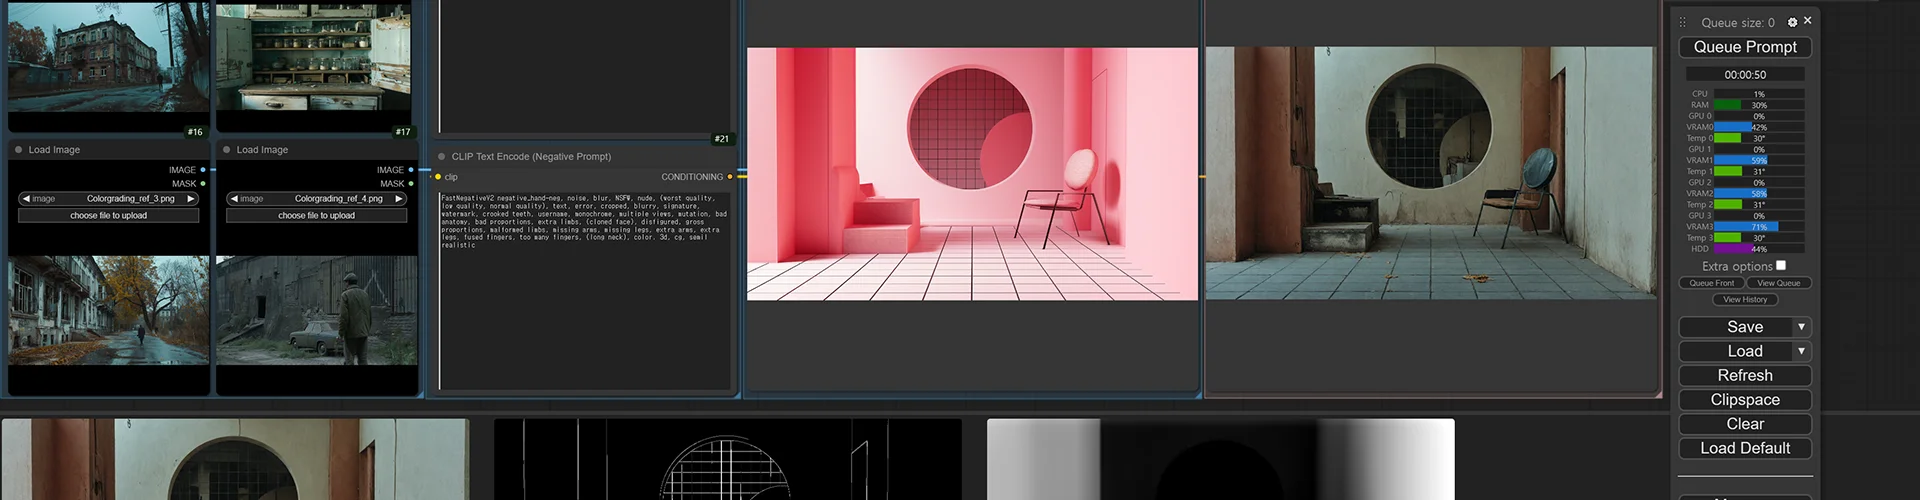Click Load Default button
The height and width of the screenshot is (500, 1920).
click(1745, 448)
